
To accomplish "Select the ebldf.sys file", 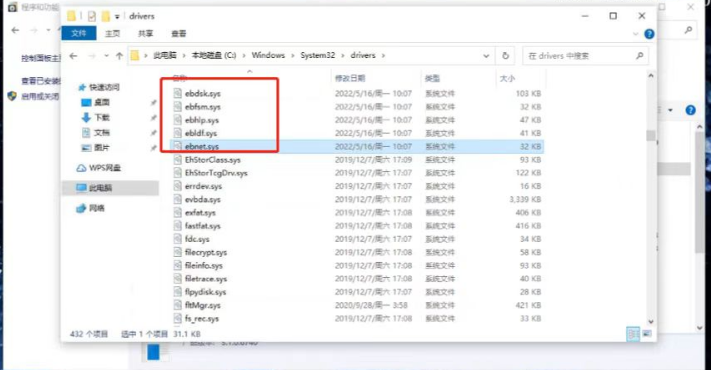I will [x=201, y=133].
